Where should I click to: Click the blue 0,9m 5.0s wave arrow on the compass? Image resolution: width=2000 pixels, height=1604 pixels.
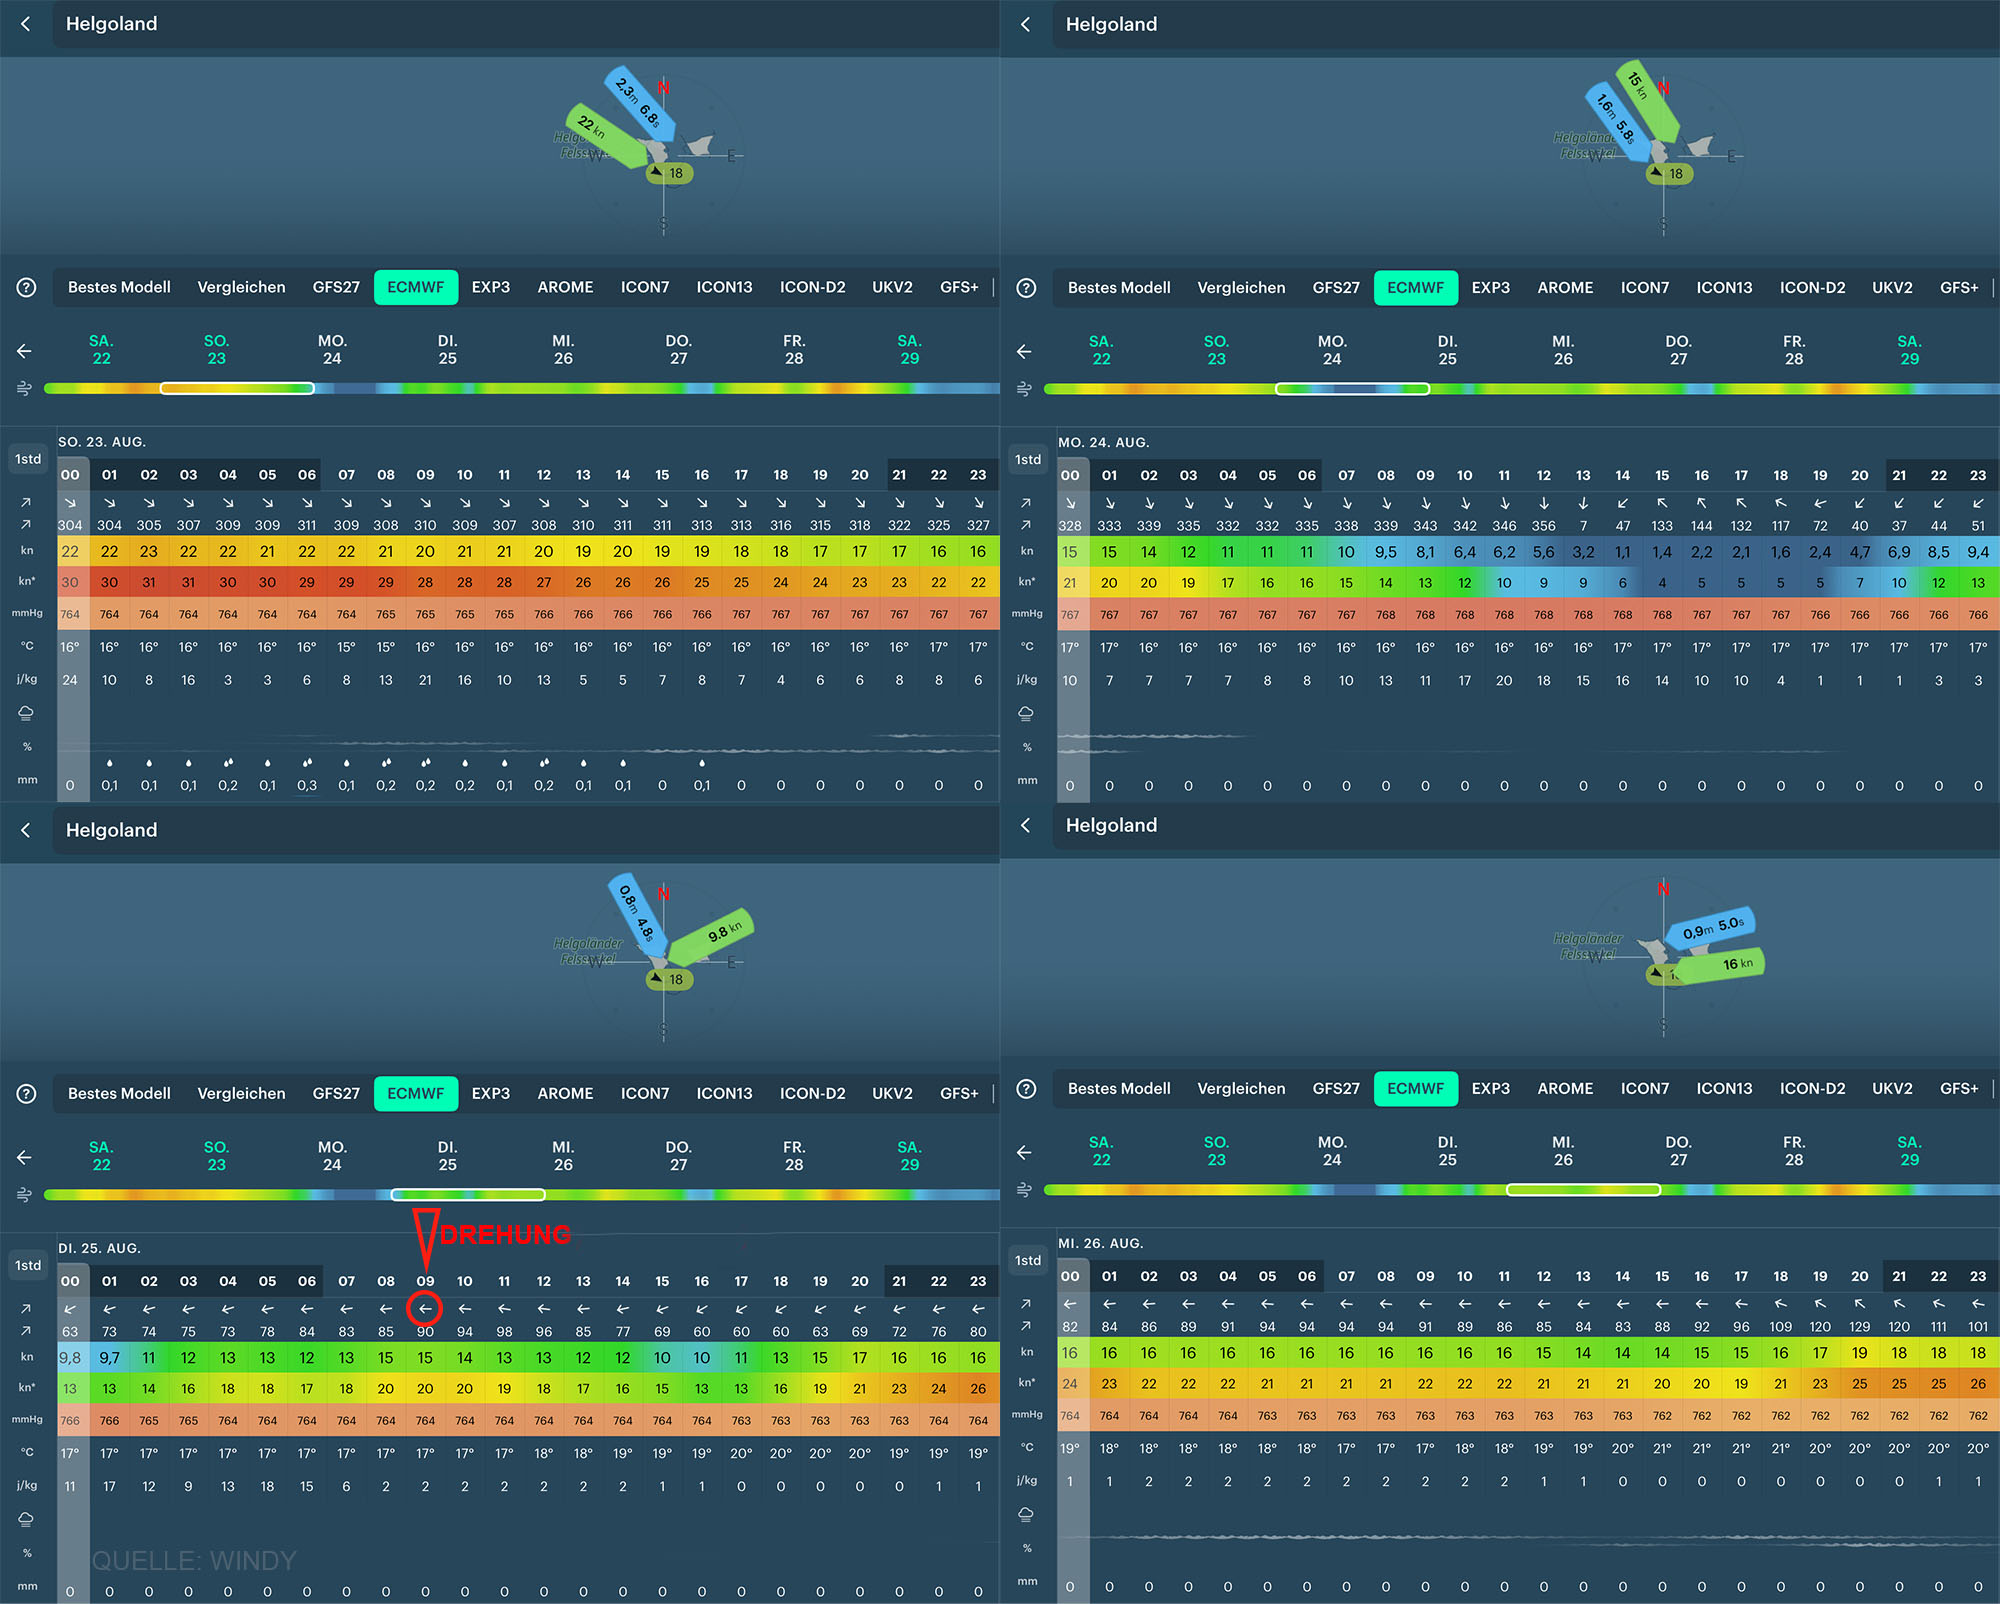[1717, 929]
